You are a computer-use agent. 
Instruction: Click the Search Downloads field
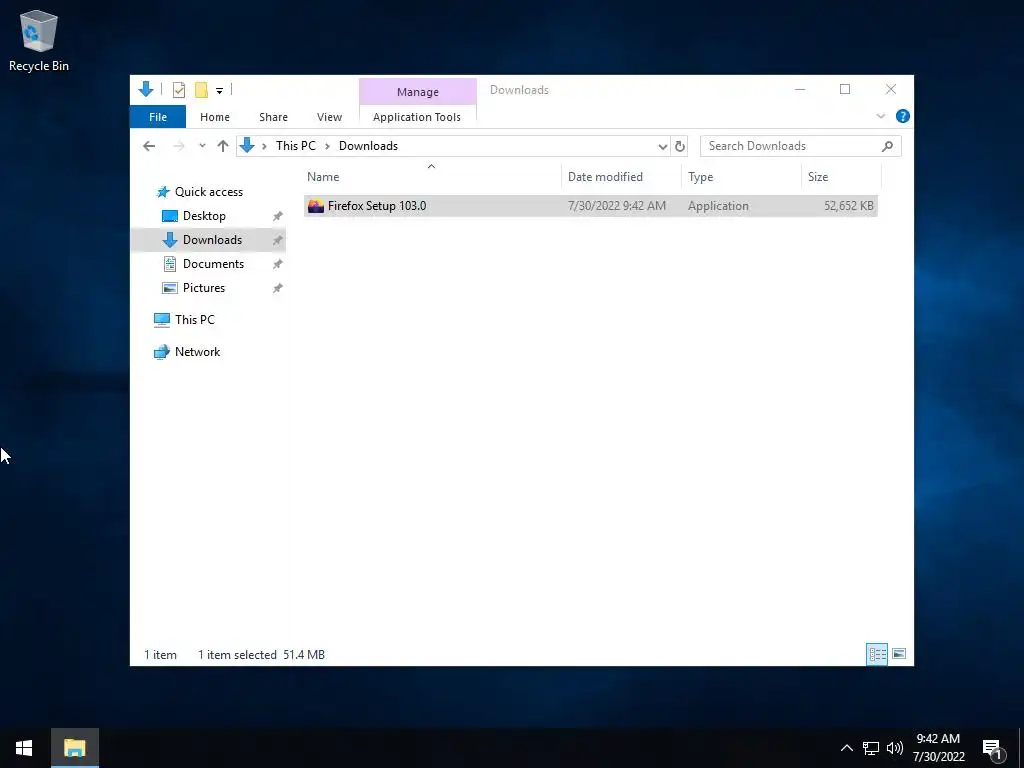[801, 146]
